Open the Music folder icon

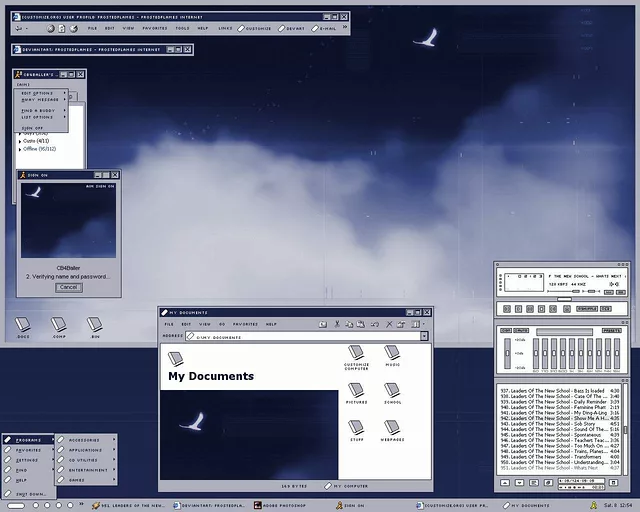[392, 353]
